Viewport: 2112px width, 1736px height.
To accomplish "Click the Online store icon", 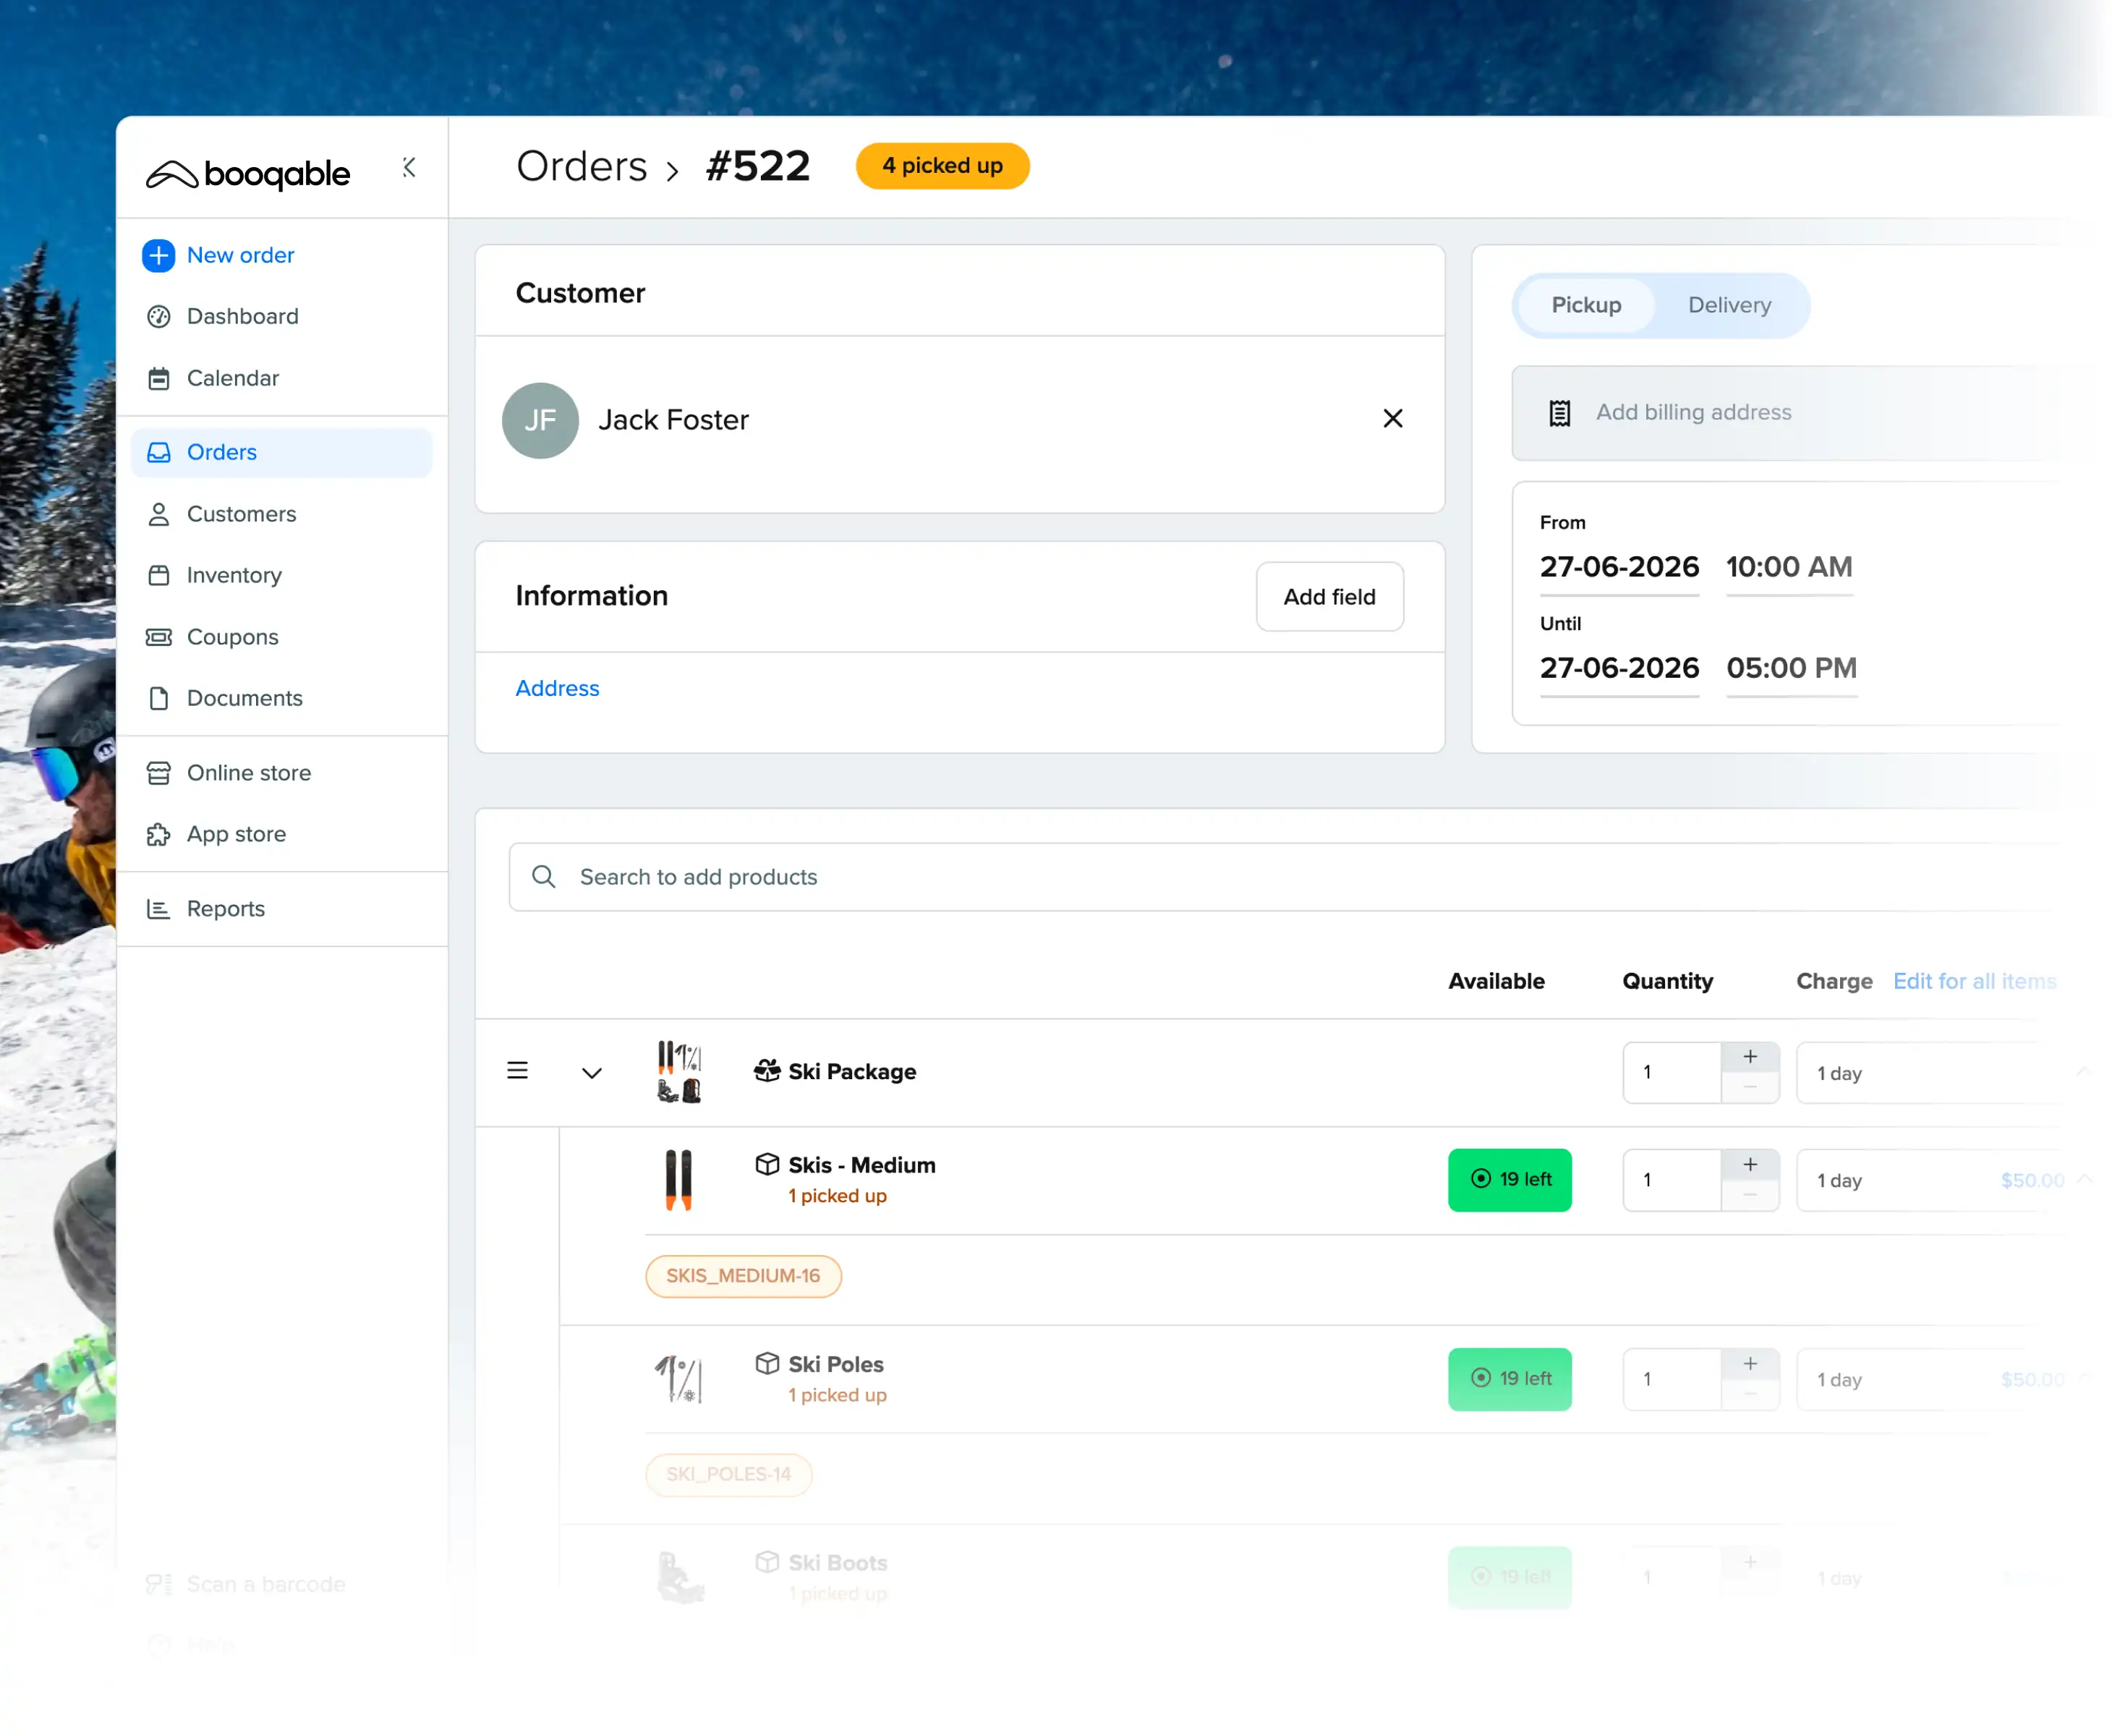I will click(x=159, y=773).
